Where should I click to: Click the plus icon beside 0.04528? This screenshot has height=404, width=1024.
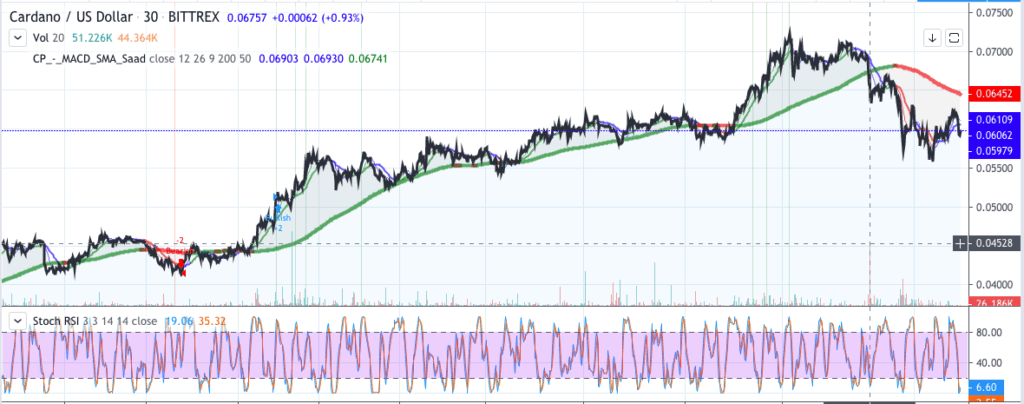pos(960,244)
